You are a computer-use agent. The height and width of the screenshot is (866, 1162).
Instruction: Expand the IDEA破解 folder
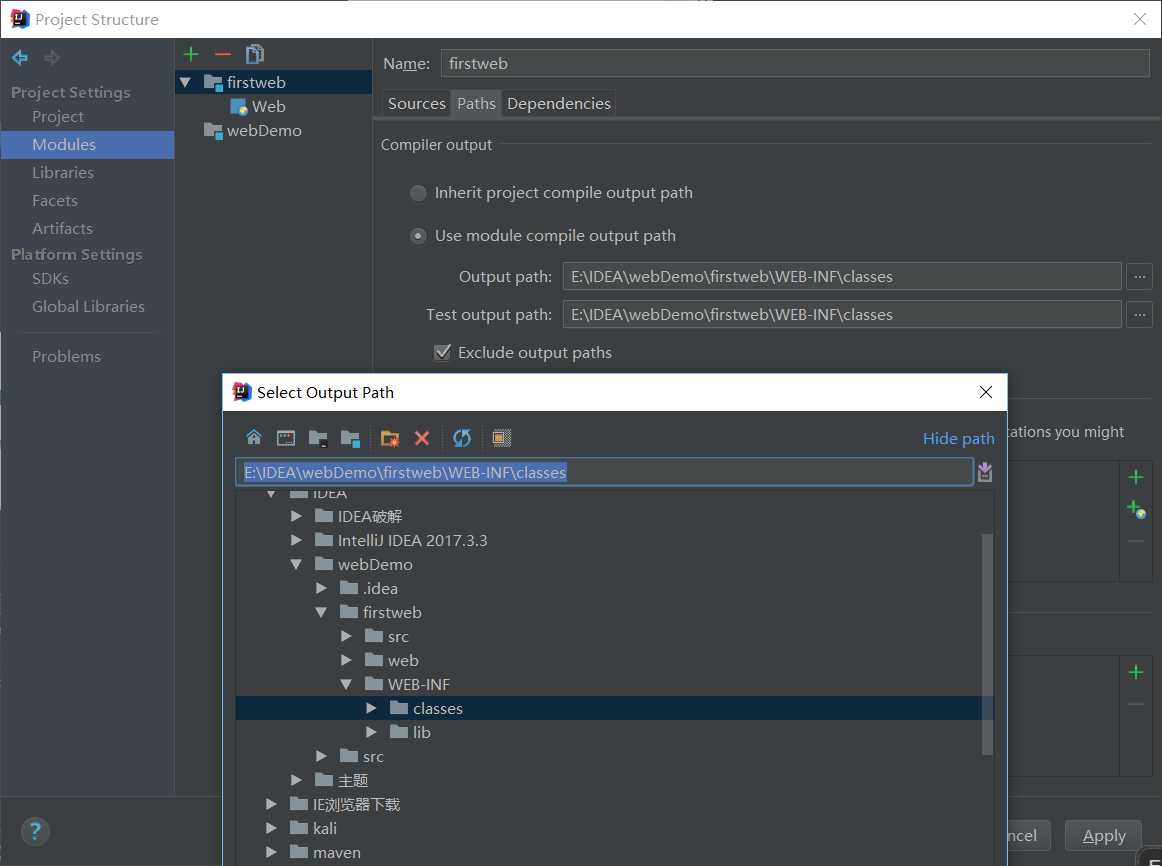296,516
